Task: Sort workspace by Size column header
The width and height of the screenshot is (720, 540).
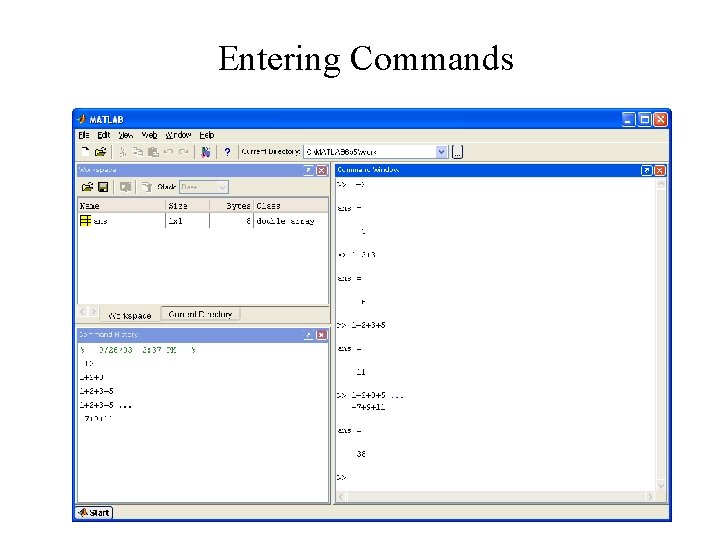Action: point(187,206)
